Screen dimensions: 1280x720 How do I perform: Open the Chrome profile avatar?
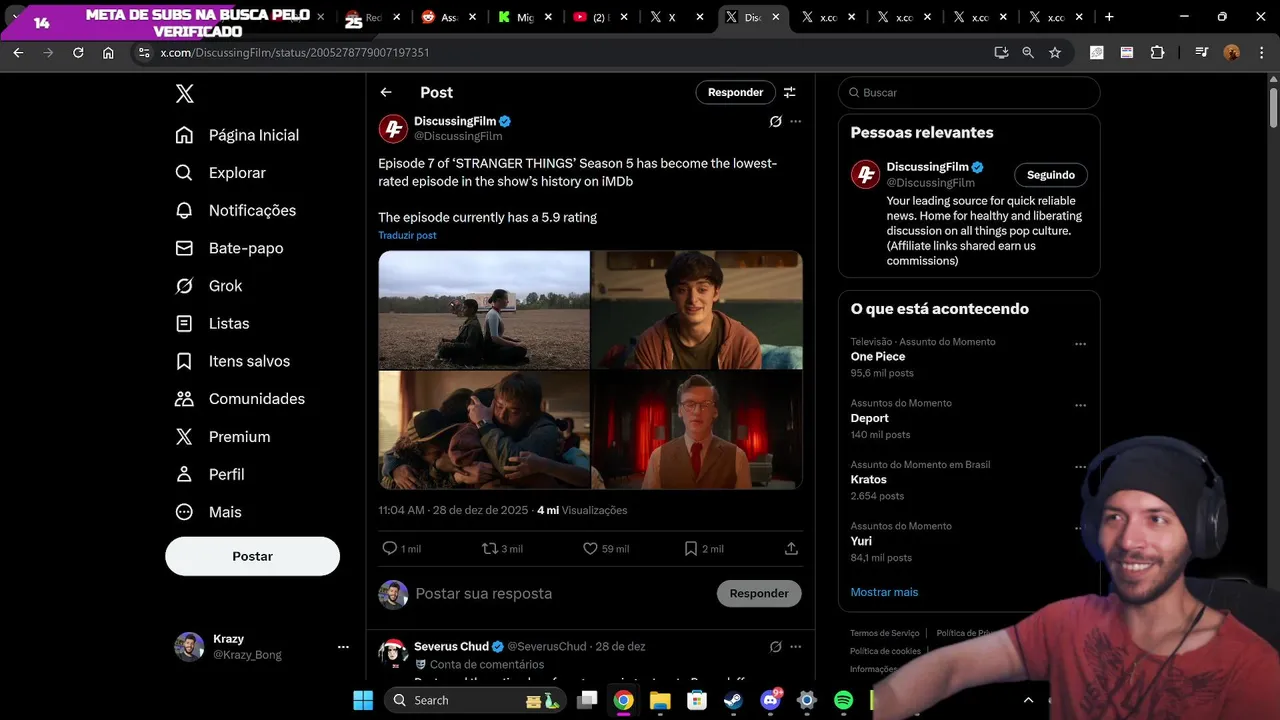1232,53
